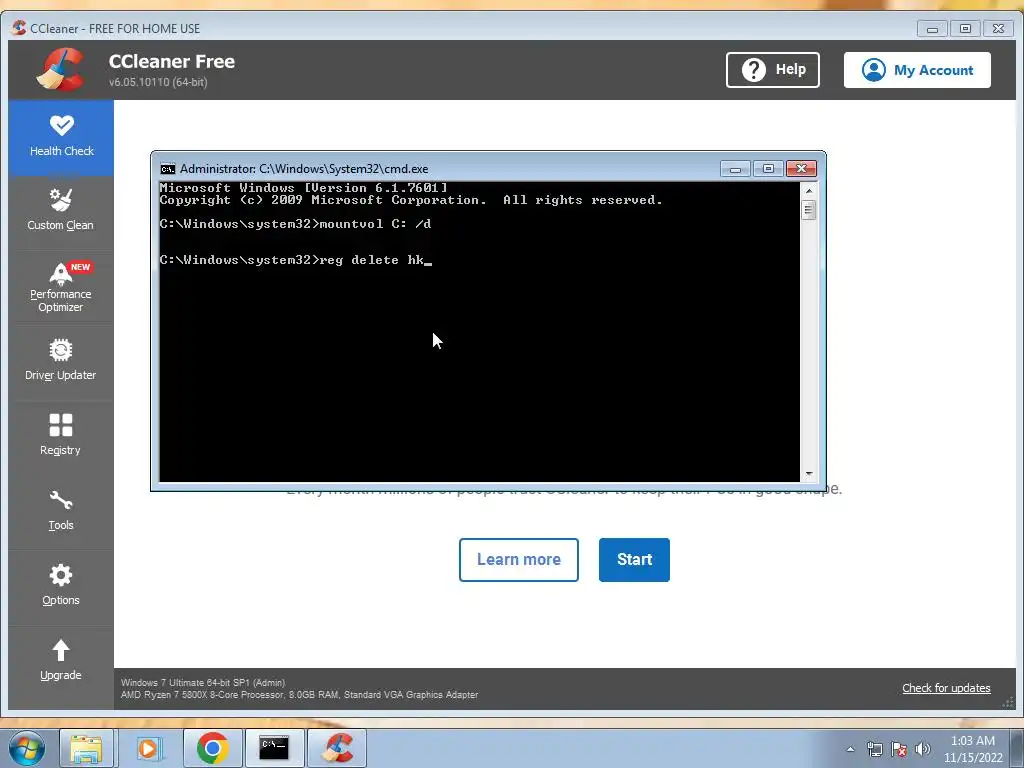The height and width of the screenshot is (768, 1024).
Task: Close the Administrator cmd.exe window
Action: [801, 169]
